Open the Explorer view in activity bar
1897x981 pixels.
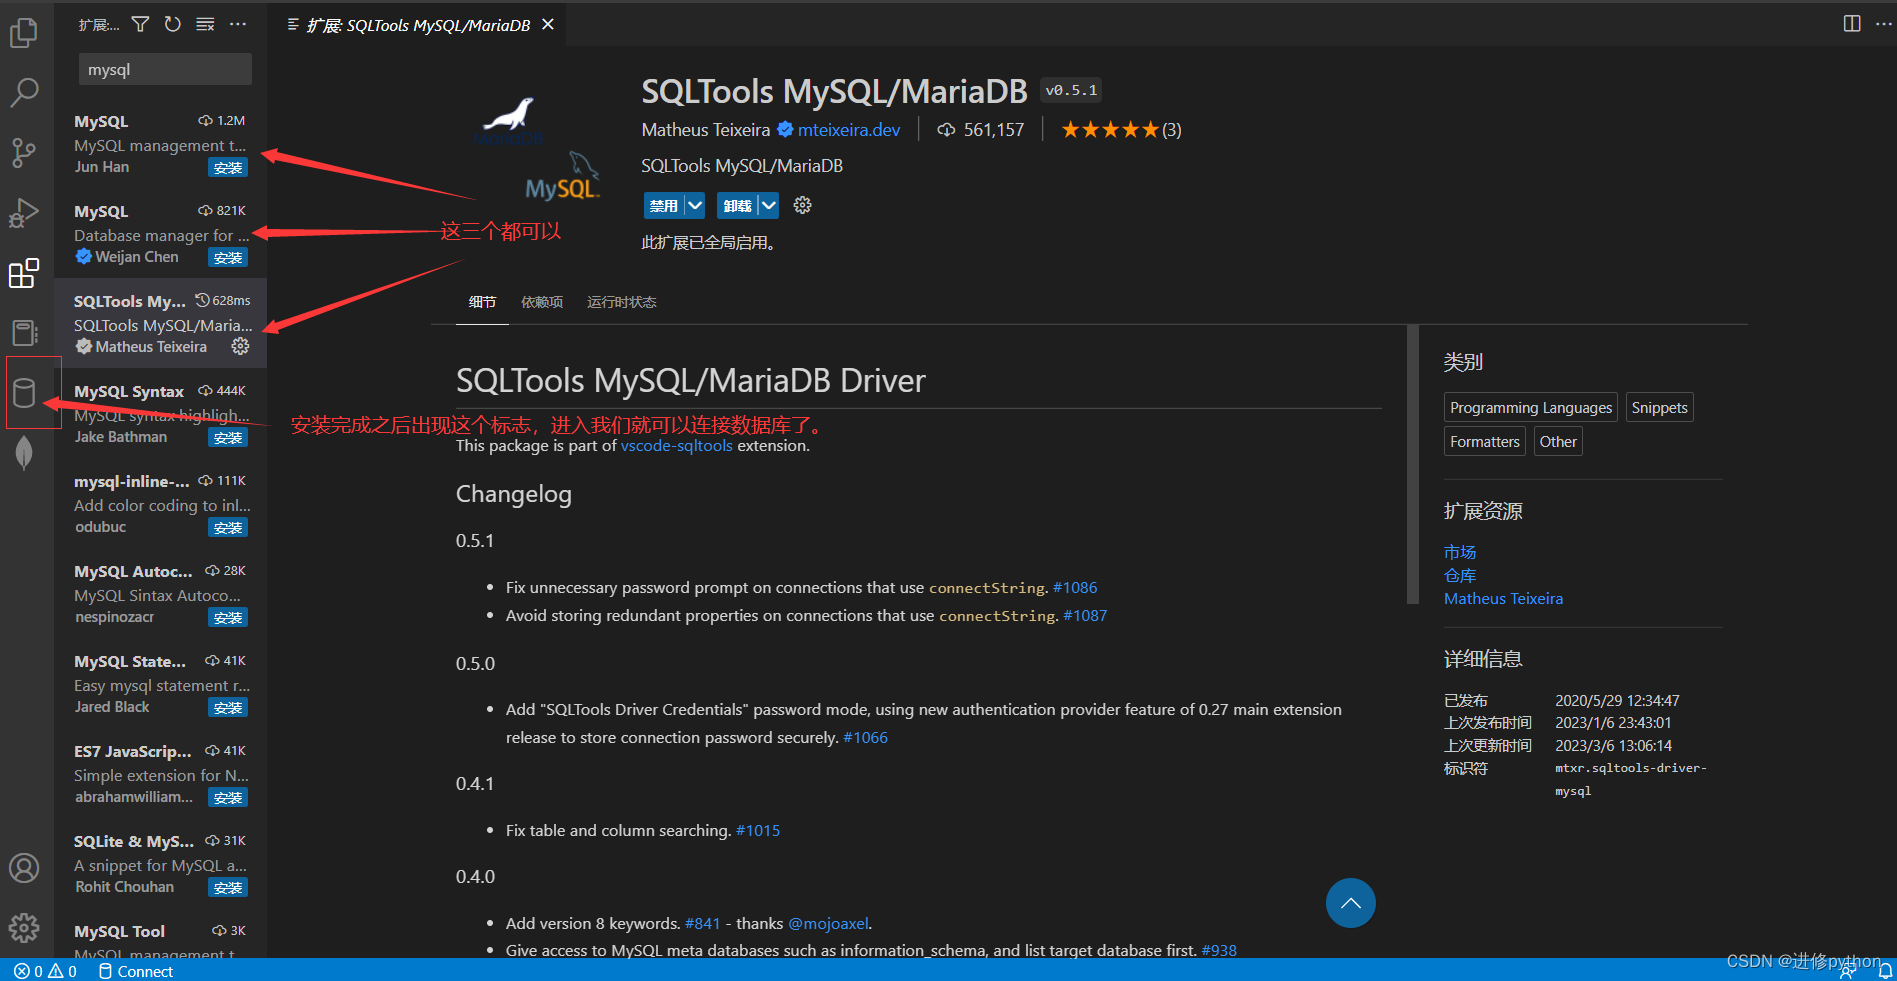(24, 33)
